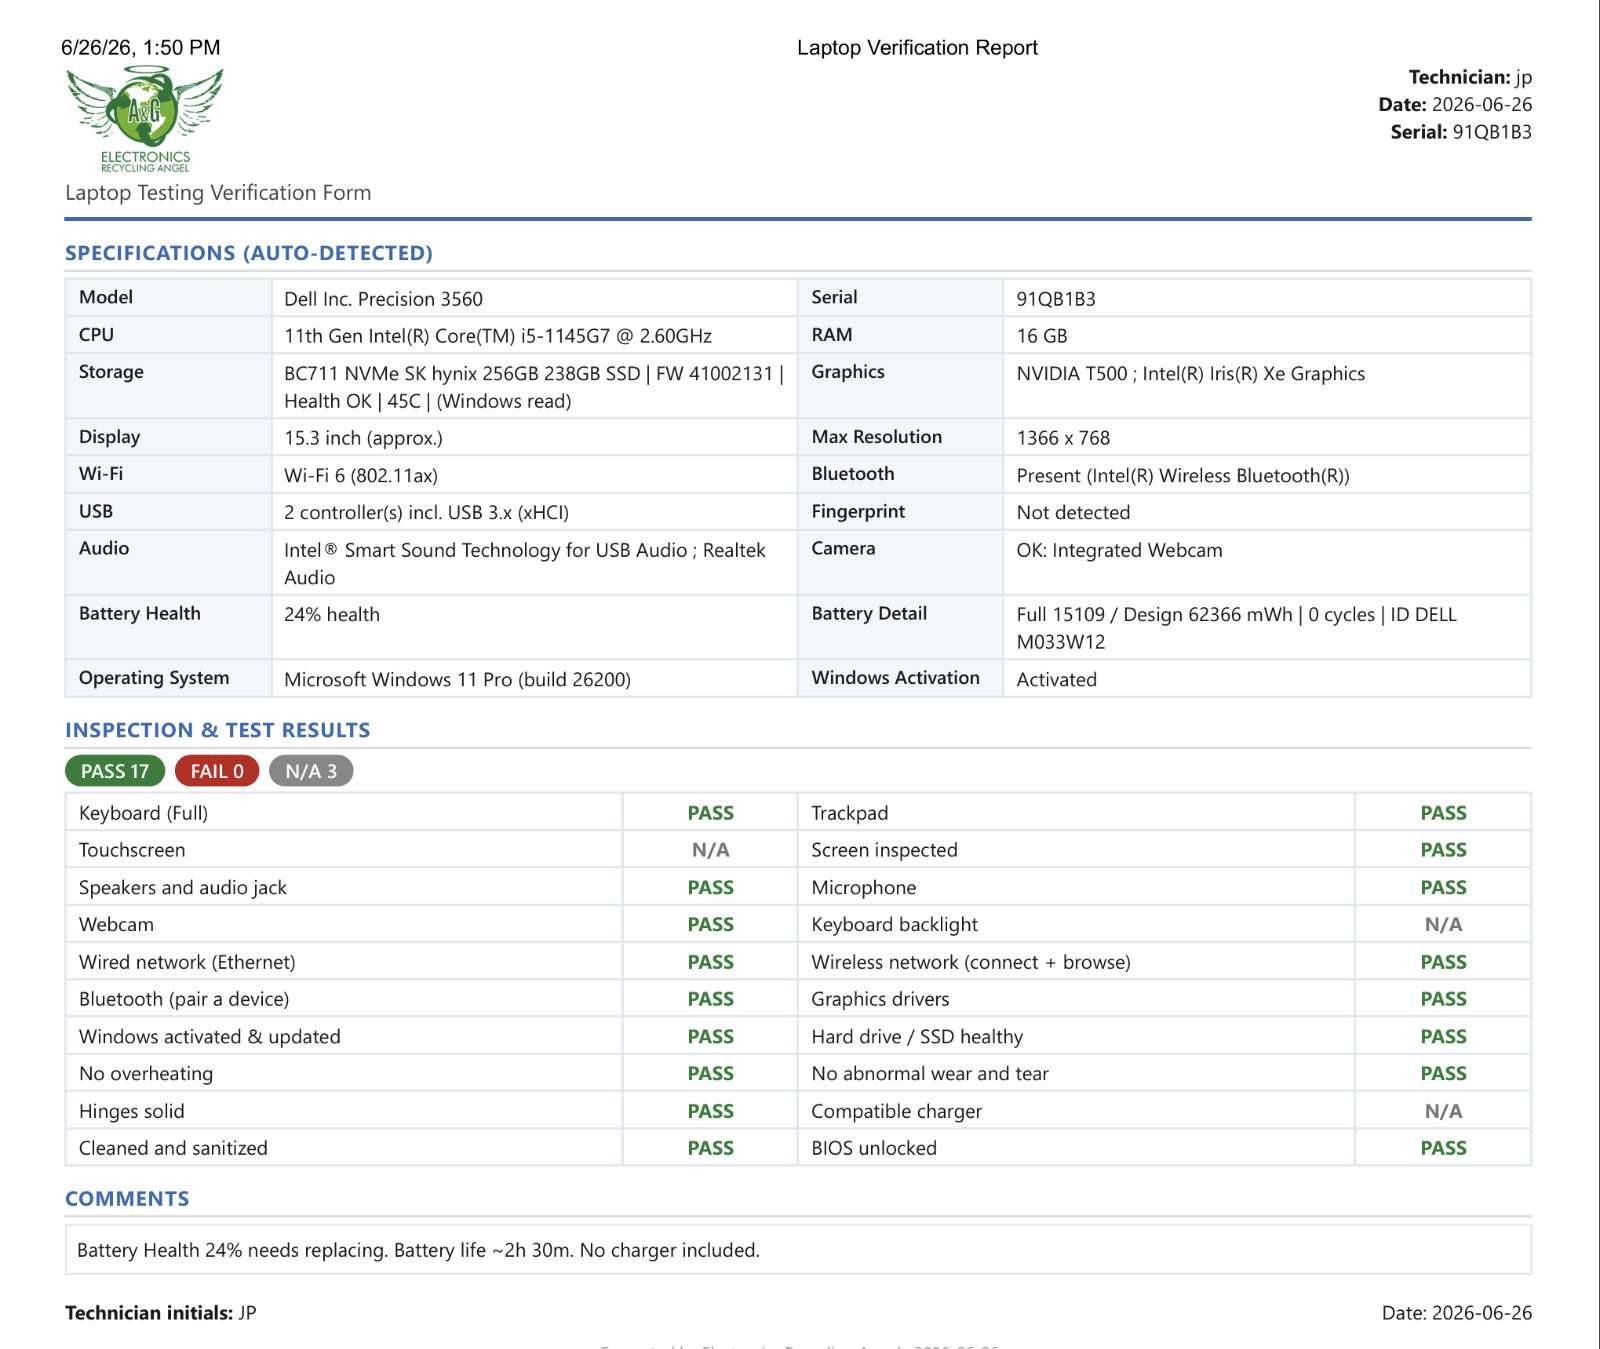
Task: Click PASS result for Webcam
Action: (711, 925)
